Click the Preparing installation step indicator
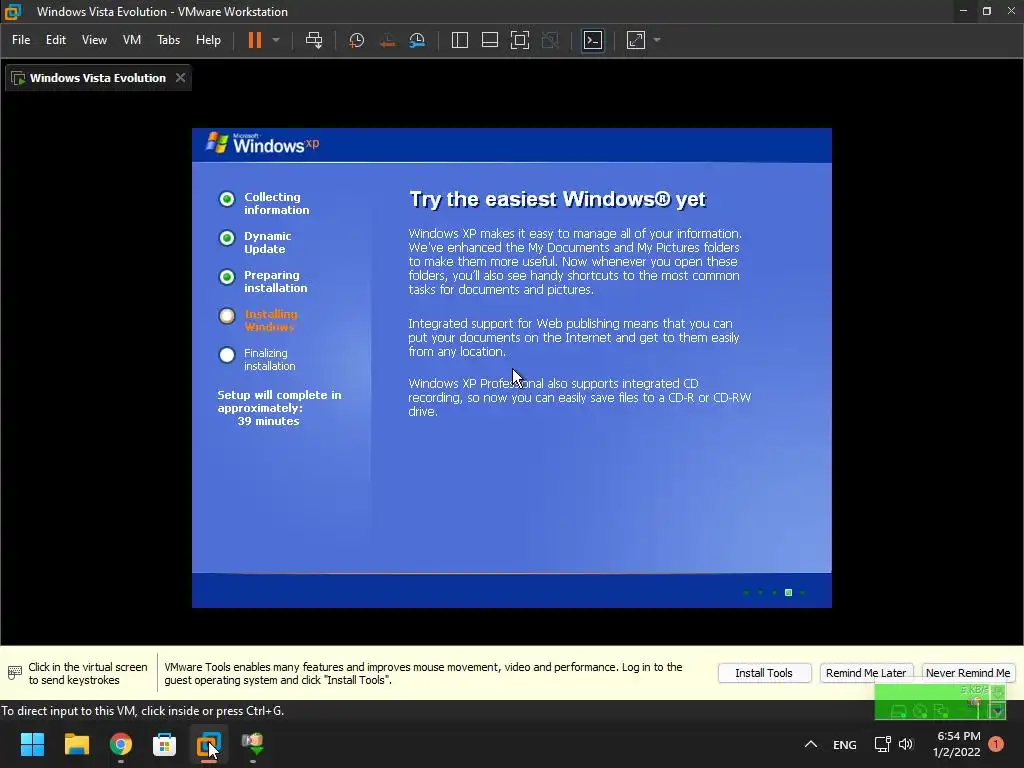 pyautogui.click(x=227, y=277)
